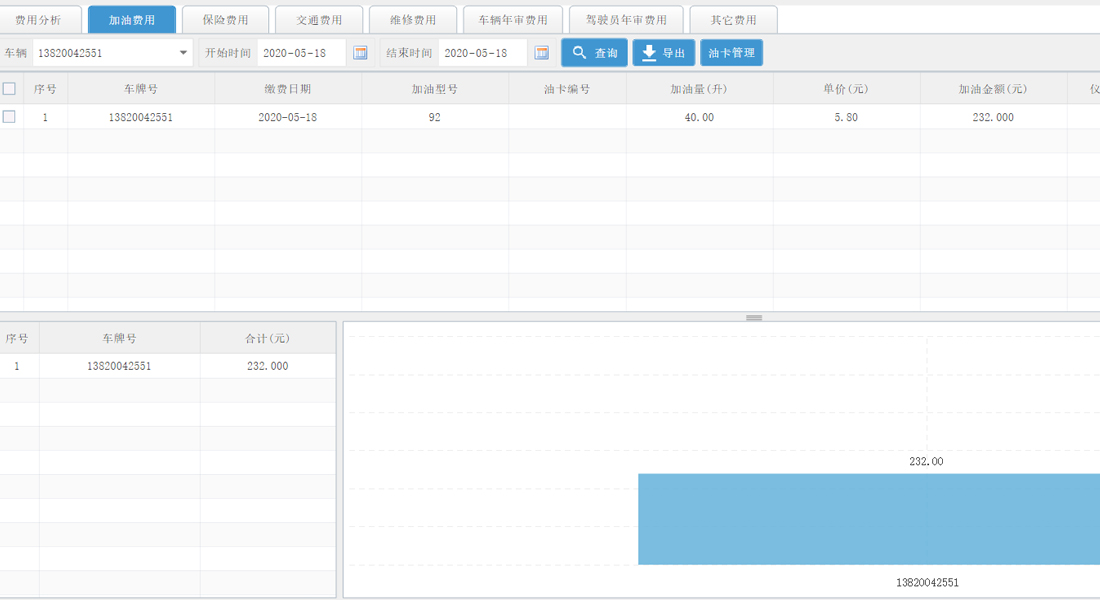This screenshot has width=1100, height=600.
Task: Click the 查询 search button
Action: (x=594, y=53)
